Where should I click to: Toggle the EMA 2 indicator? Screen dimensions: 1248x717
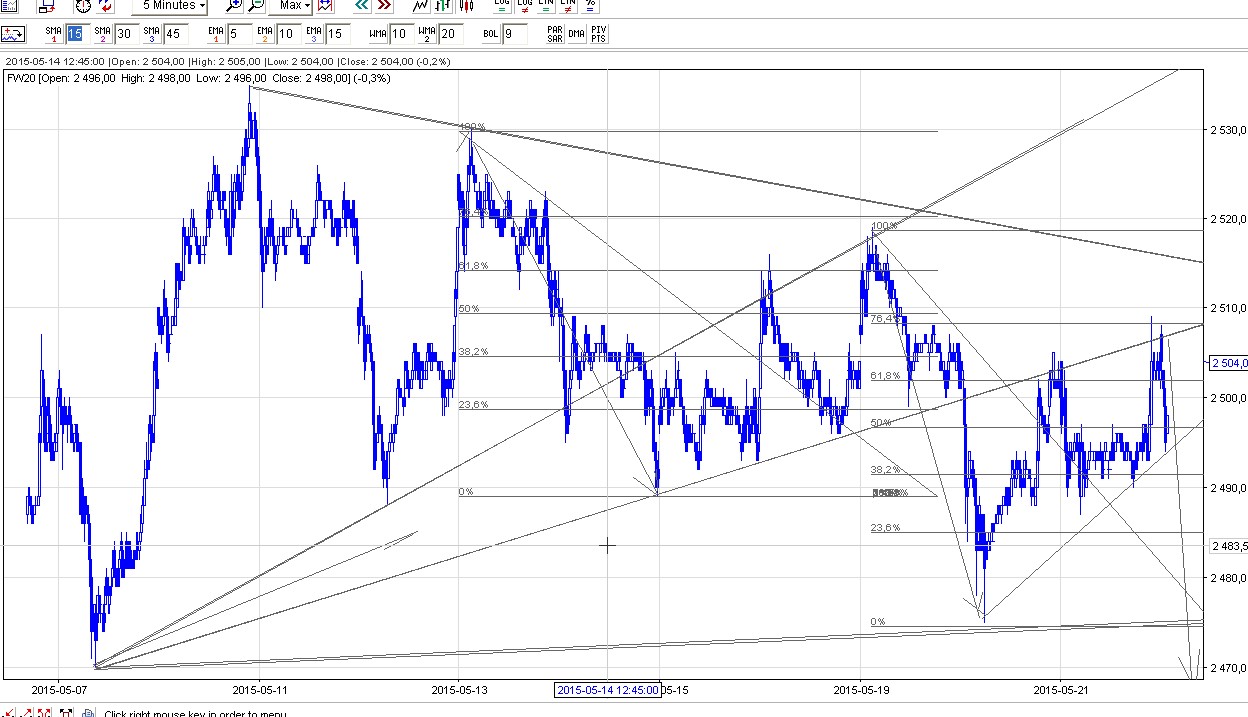coord(265,34)
